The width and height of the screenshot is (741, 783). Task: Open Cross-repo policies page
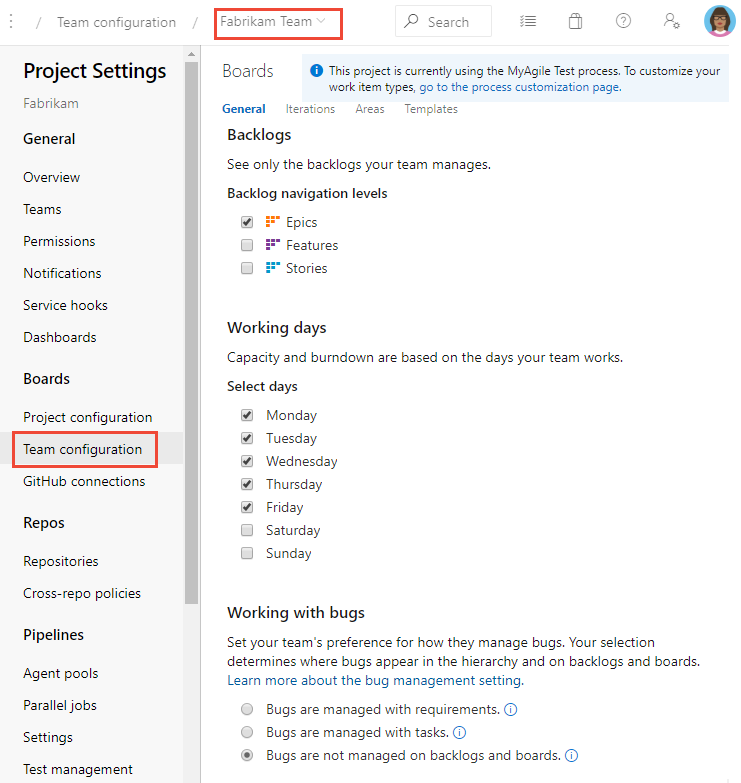[x=82, y=593]
